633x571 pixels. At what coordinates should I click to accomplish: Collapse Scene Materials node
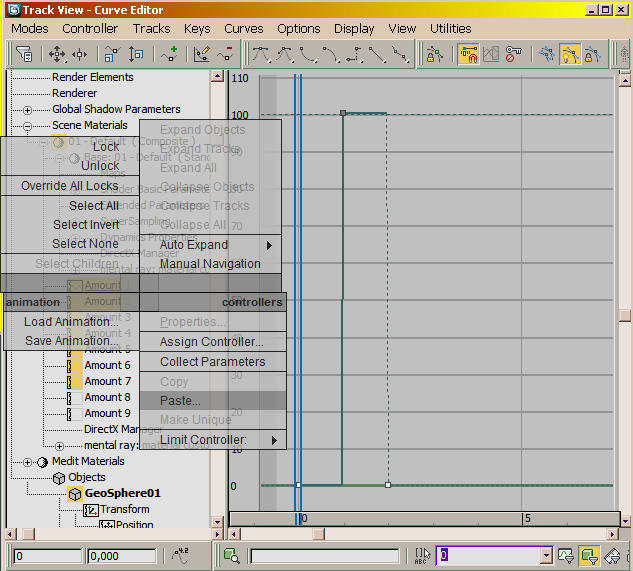(27, 126)
